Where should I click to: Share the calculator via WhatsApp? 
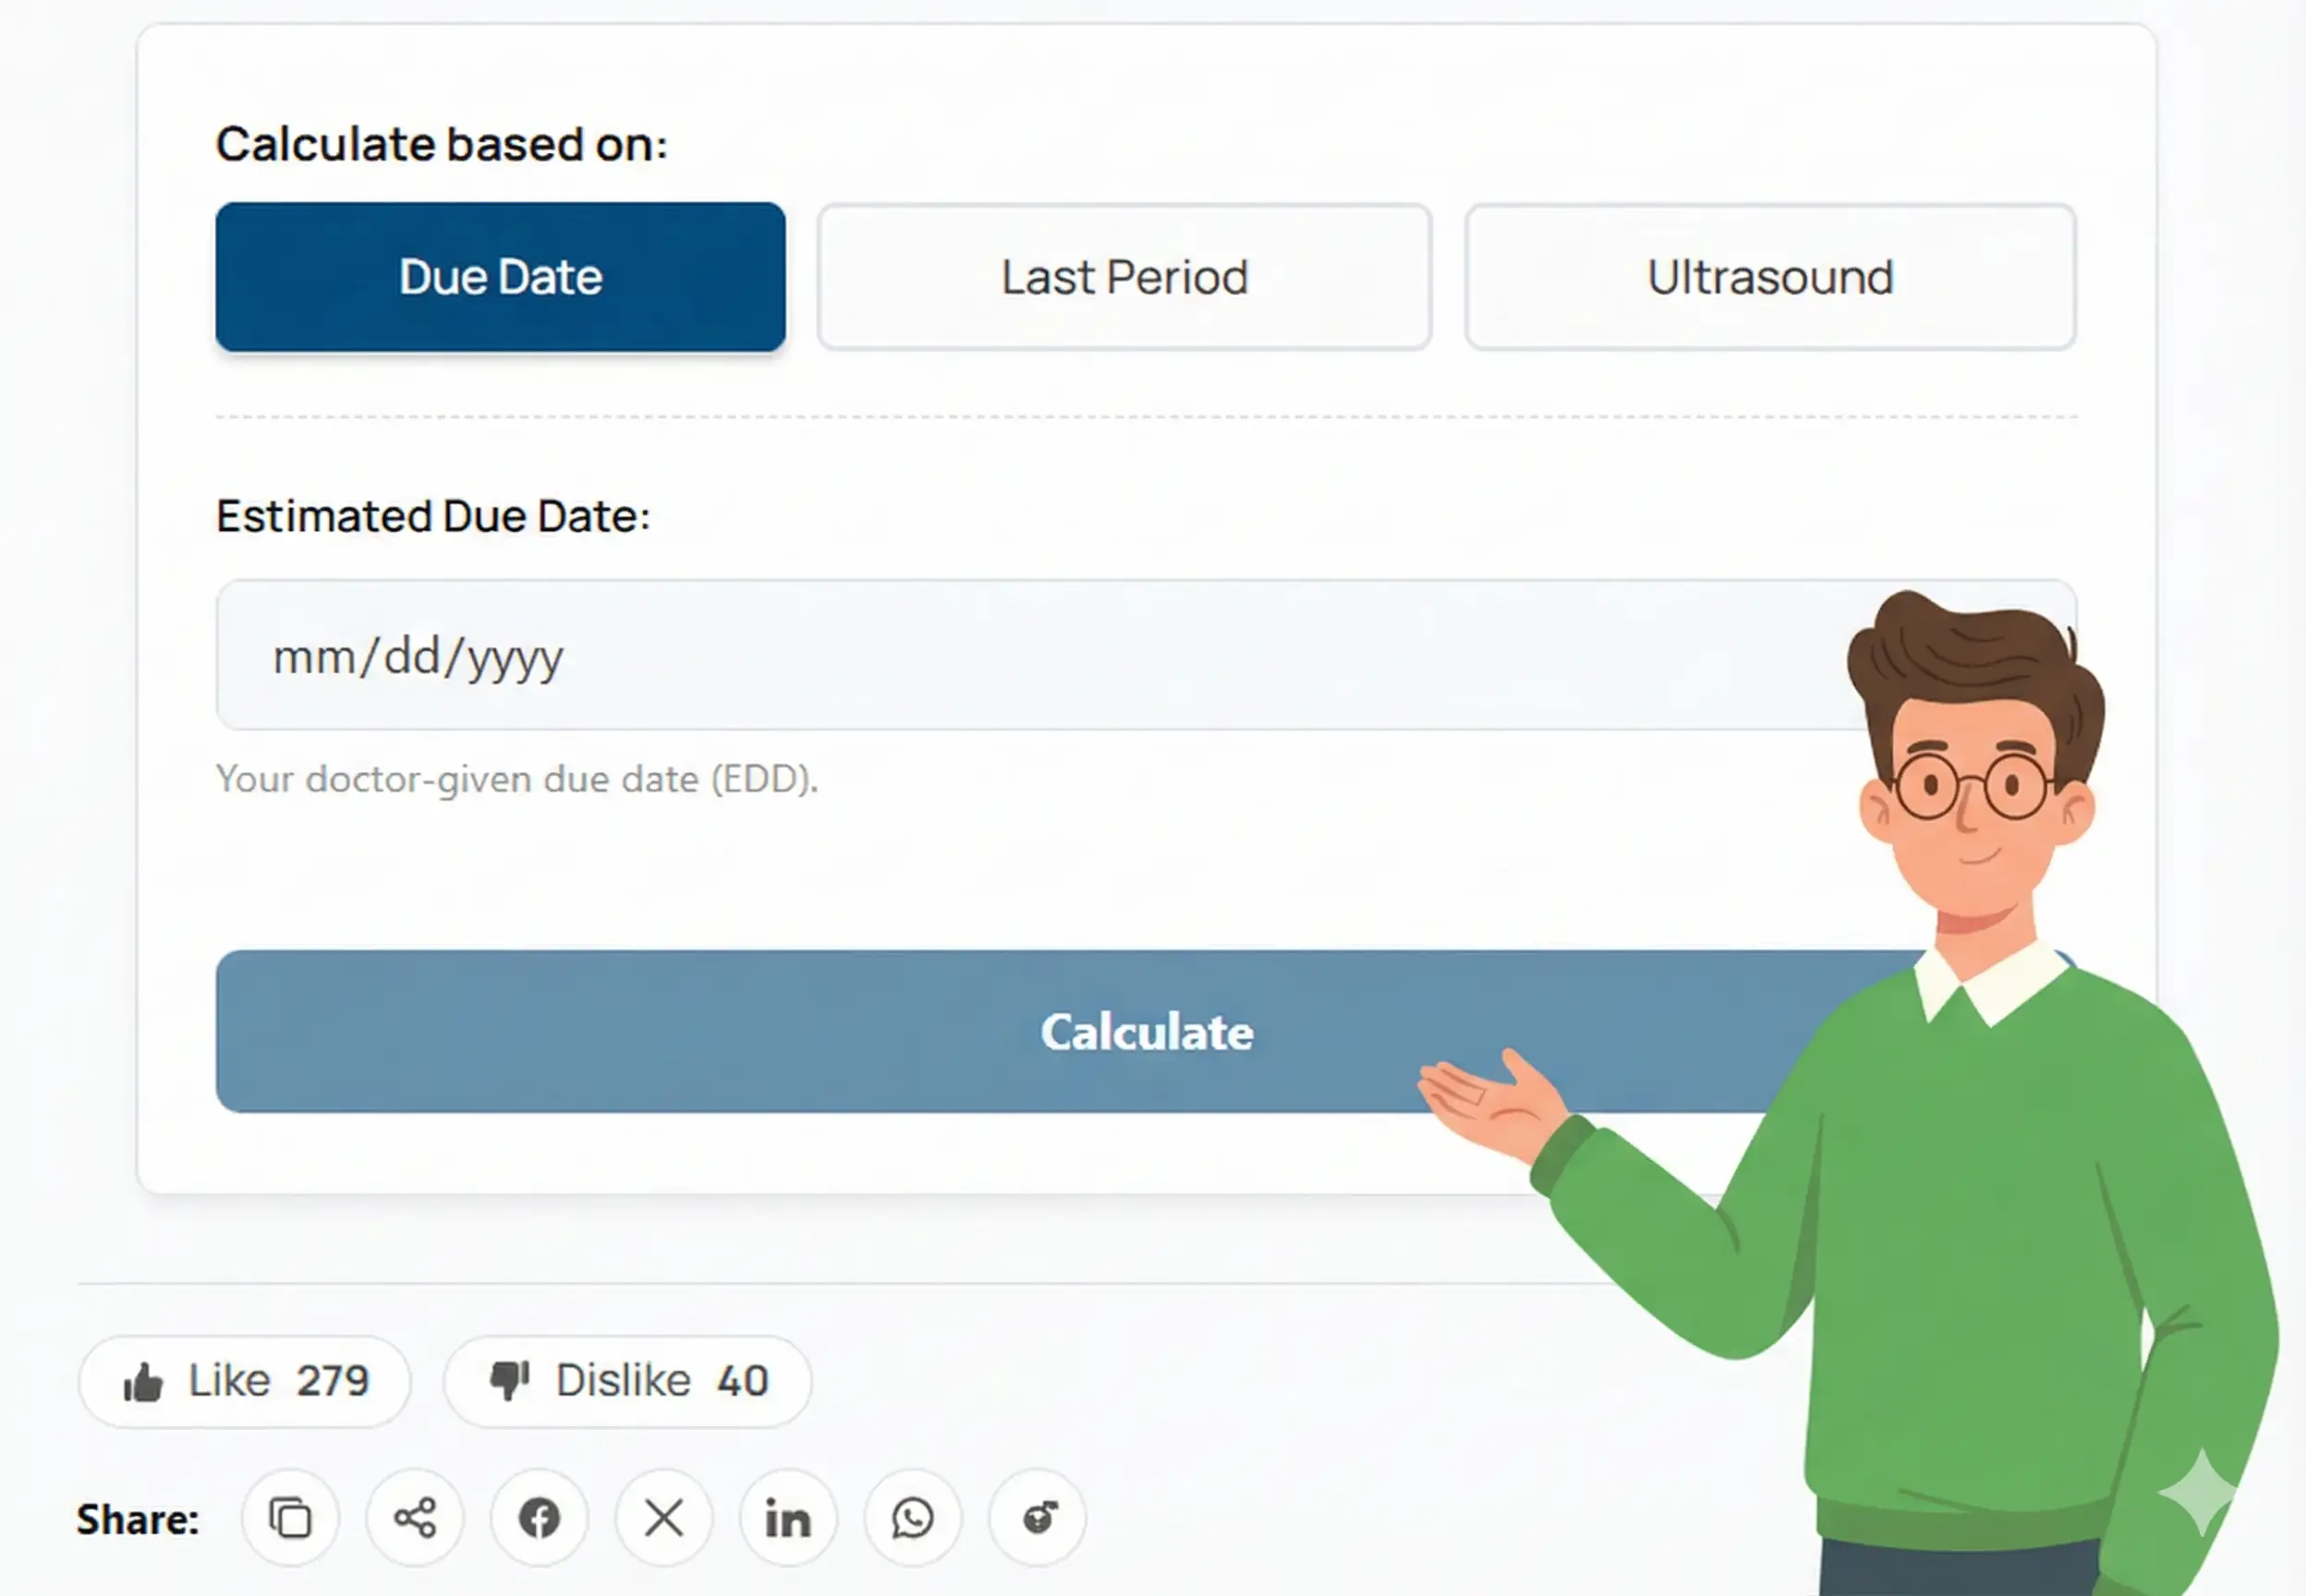tap(912, 1518)
